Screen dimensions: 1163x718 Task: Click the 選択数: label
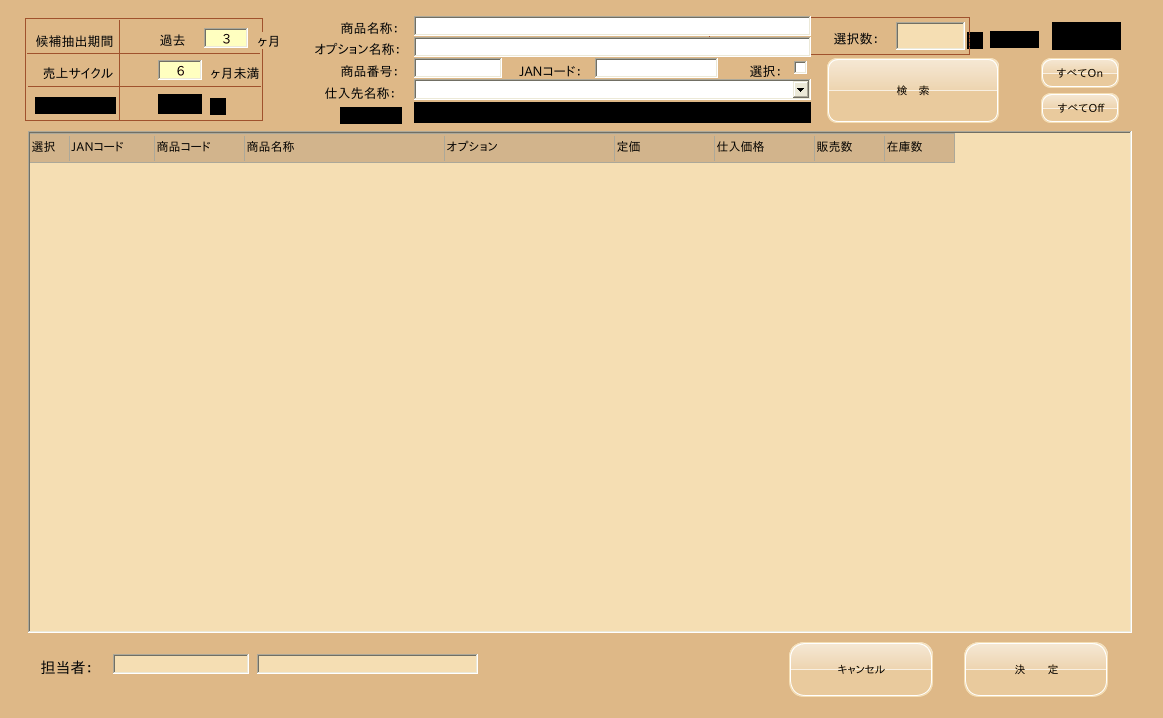point(855,39)
